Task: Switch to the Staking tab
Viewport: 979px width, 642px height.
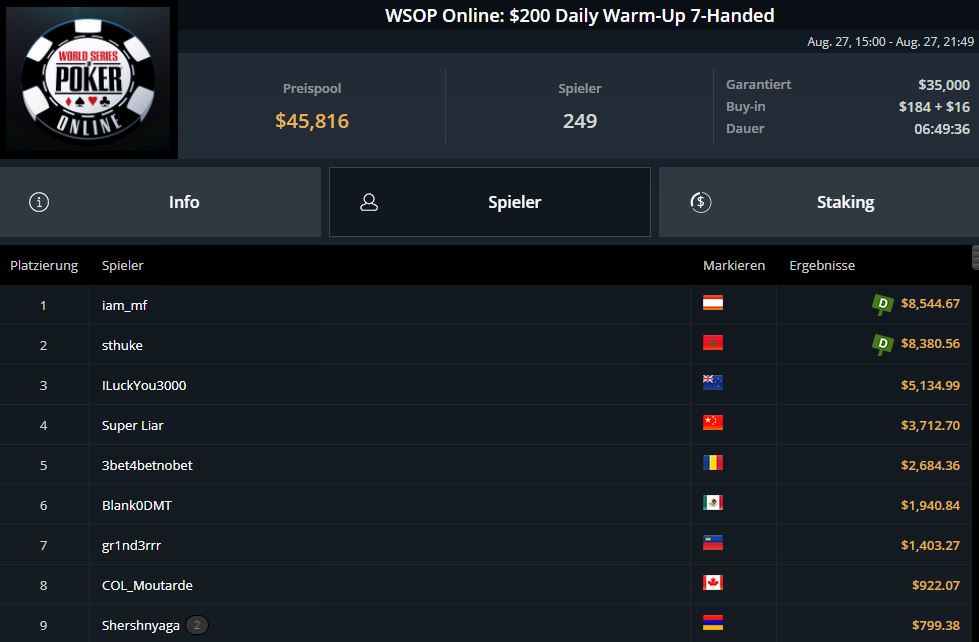Action: click(x=819, y=202)
